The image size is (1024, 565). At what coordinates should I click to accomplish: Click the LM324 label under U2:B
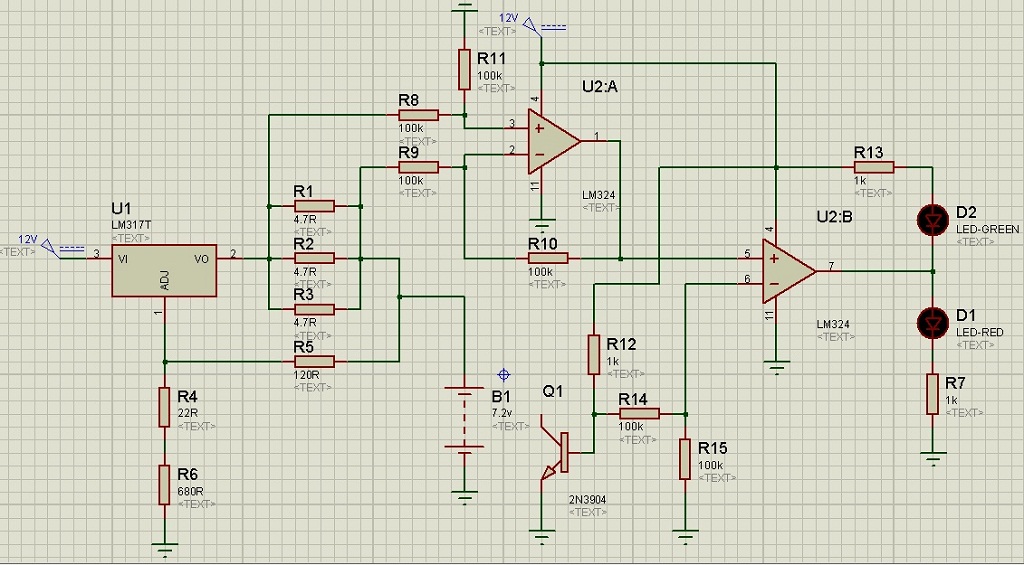pyautogui.click(x=833, y=324)
